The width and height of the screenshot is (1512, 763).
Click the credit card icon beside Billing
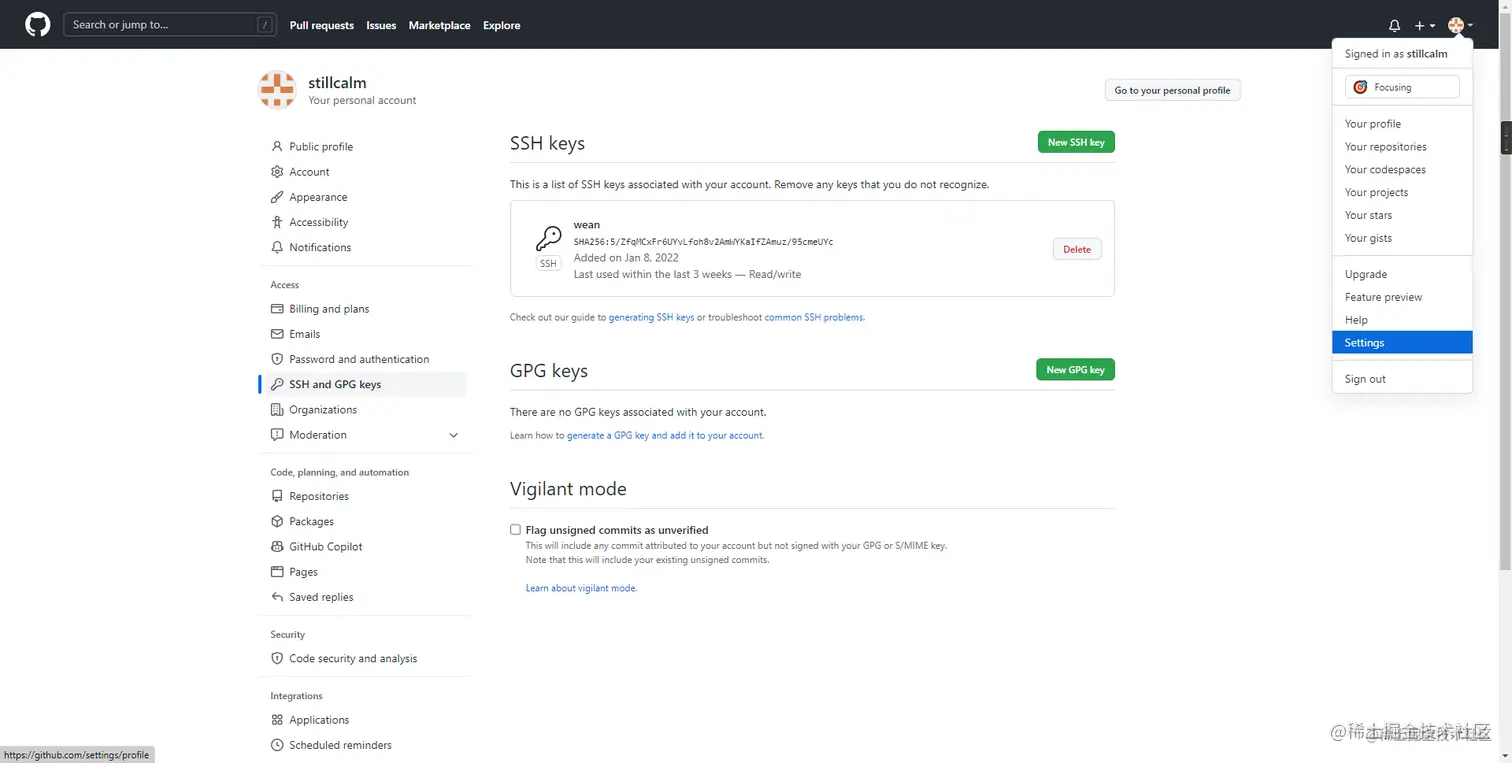pos(277,309)
